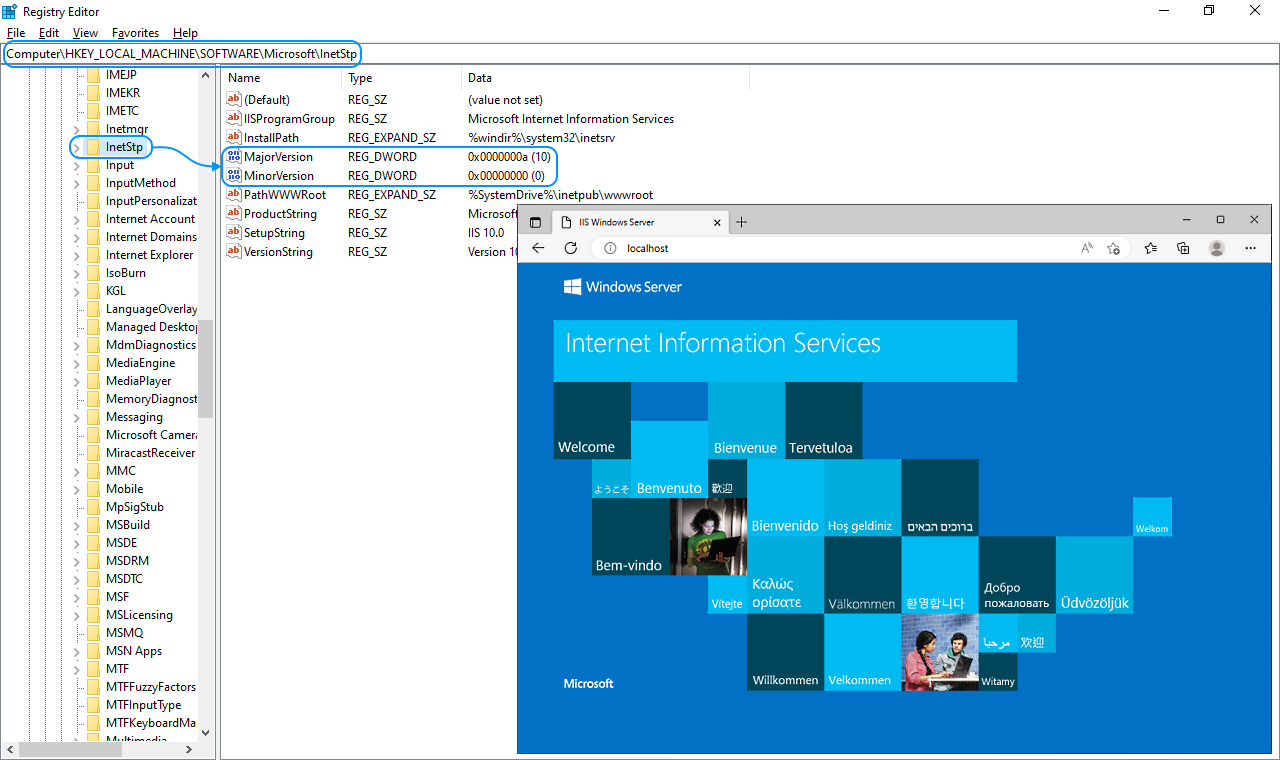The width and height of the screenshot is (1280, 760).
Task: Select the IIS Windows Server browser tab
Action: click(x=638, y=222)
